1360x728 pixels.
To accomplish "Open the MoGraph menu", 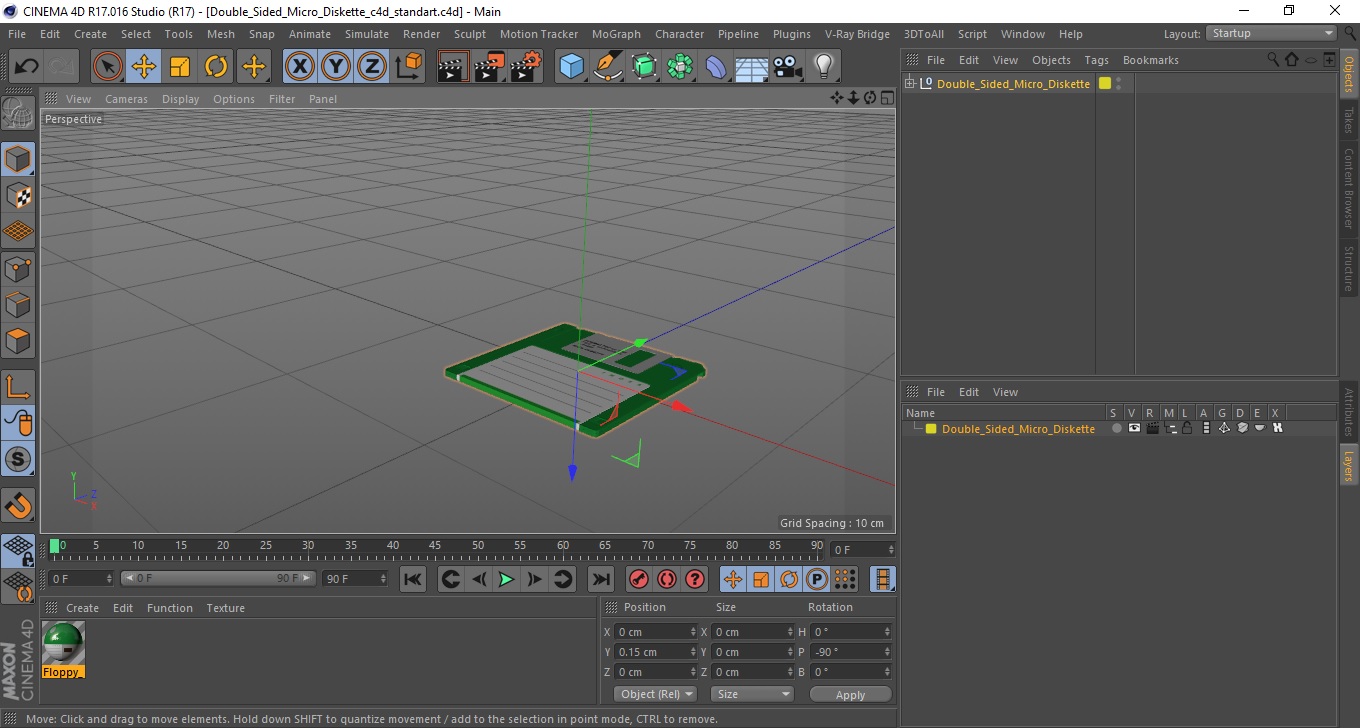I will click(x=616, y=34).
